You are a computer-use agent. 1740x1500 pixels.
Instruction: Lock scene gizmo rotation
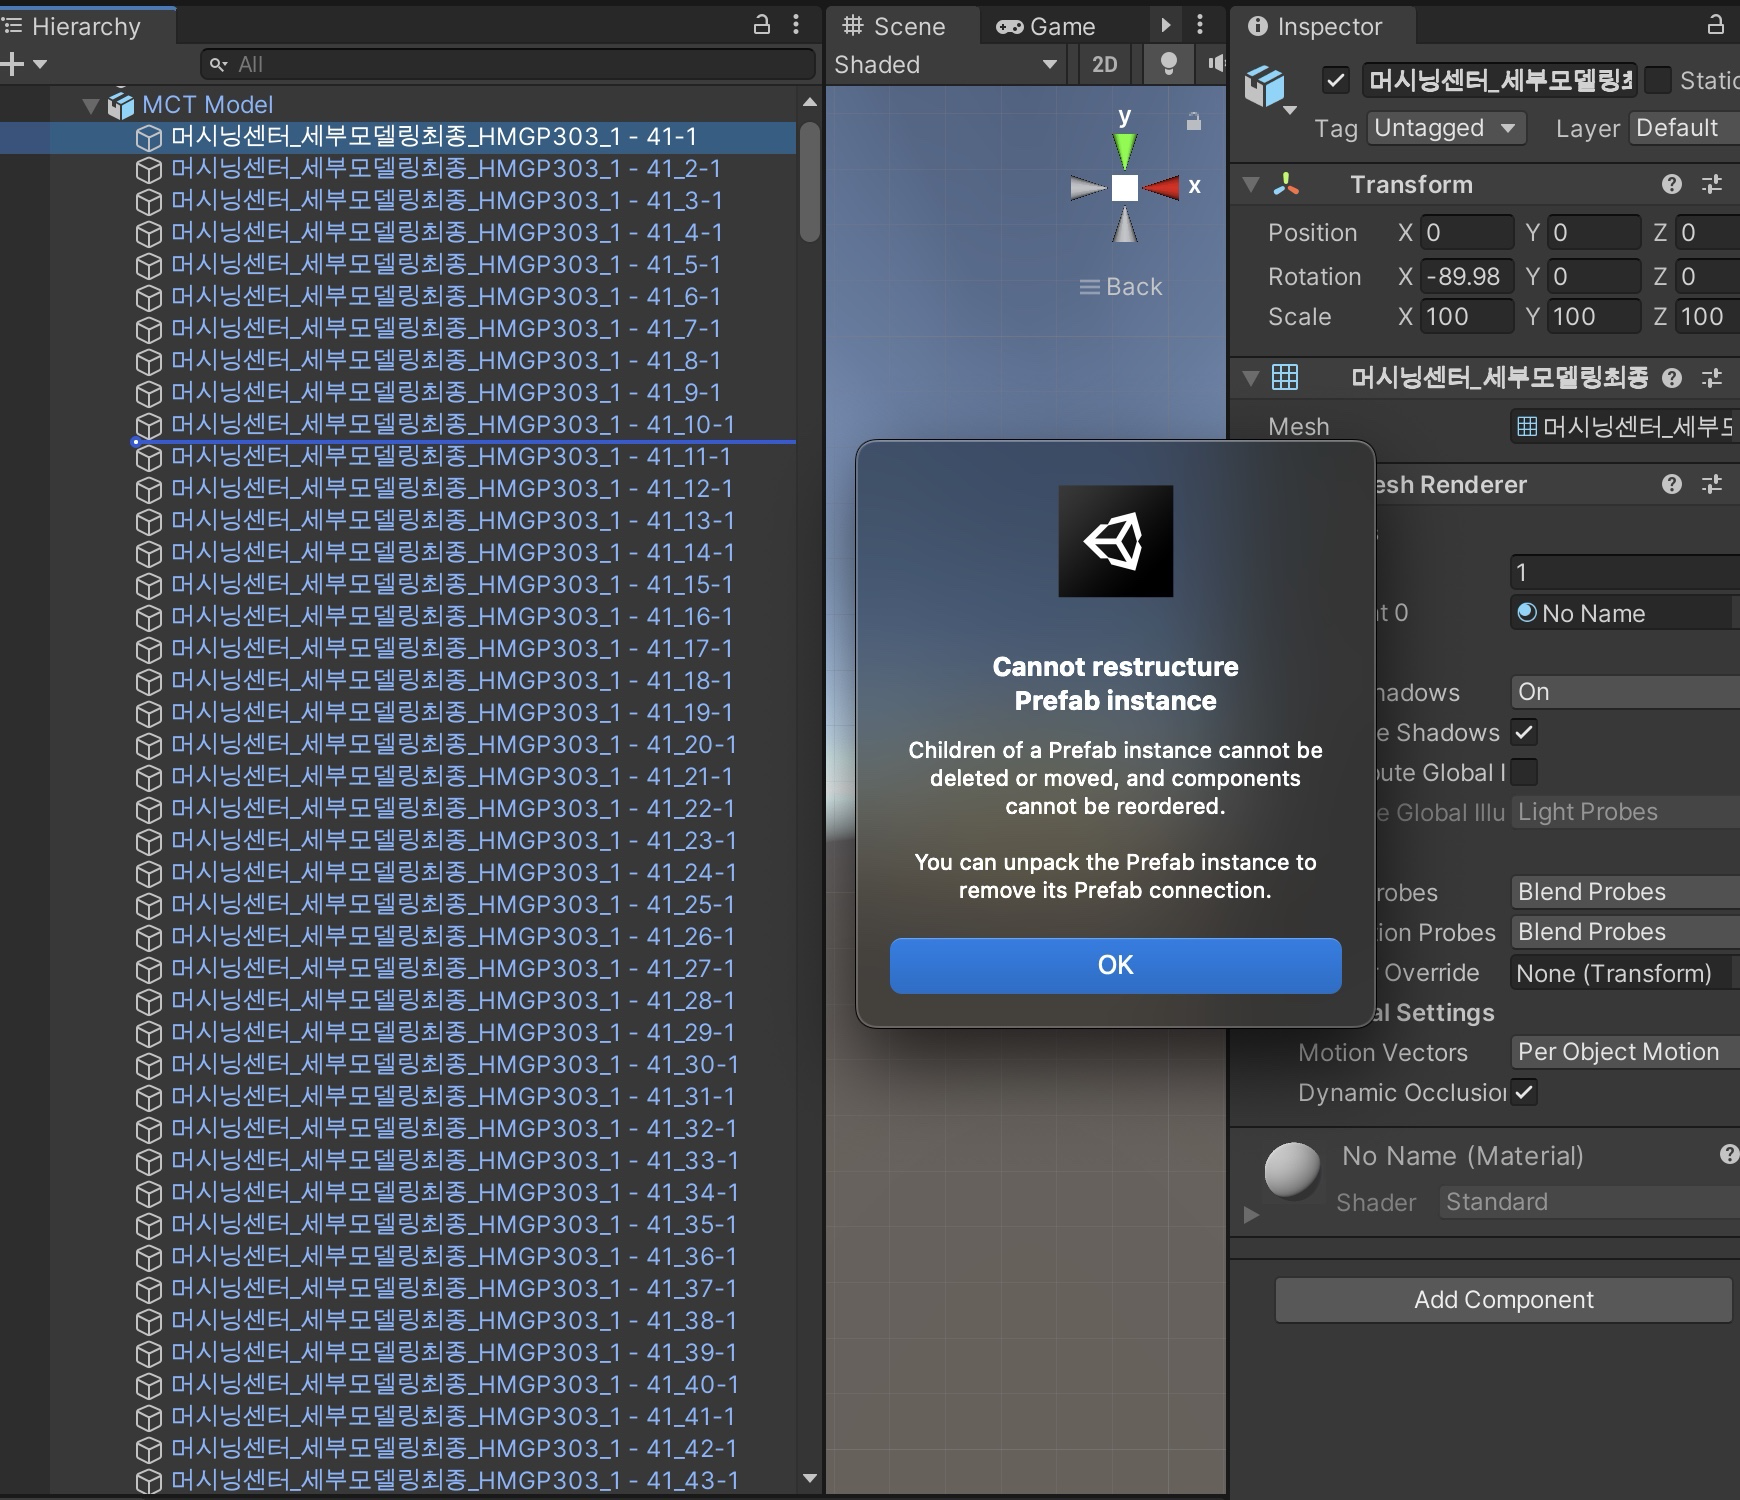tap(1193, 122)
